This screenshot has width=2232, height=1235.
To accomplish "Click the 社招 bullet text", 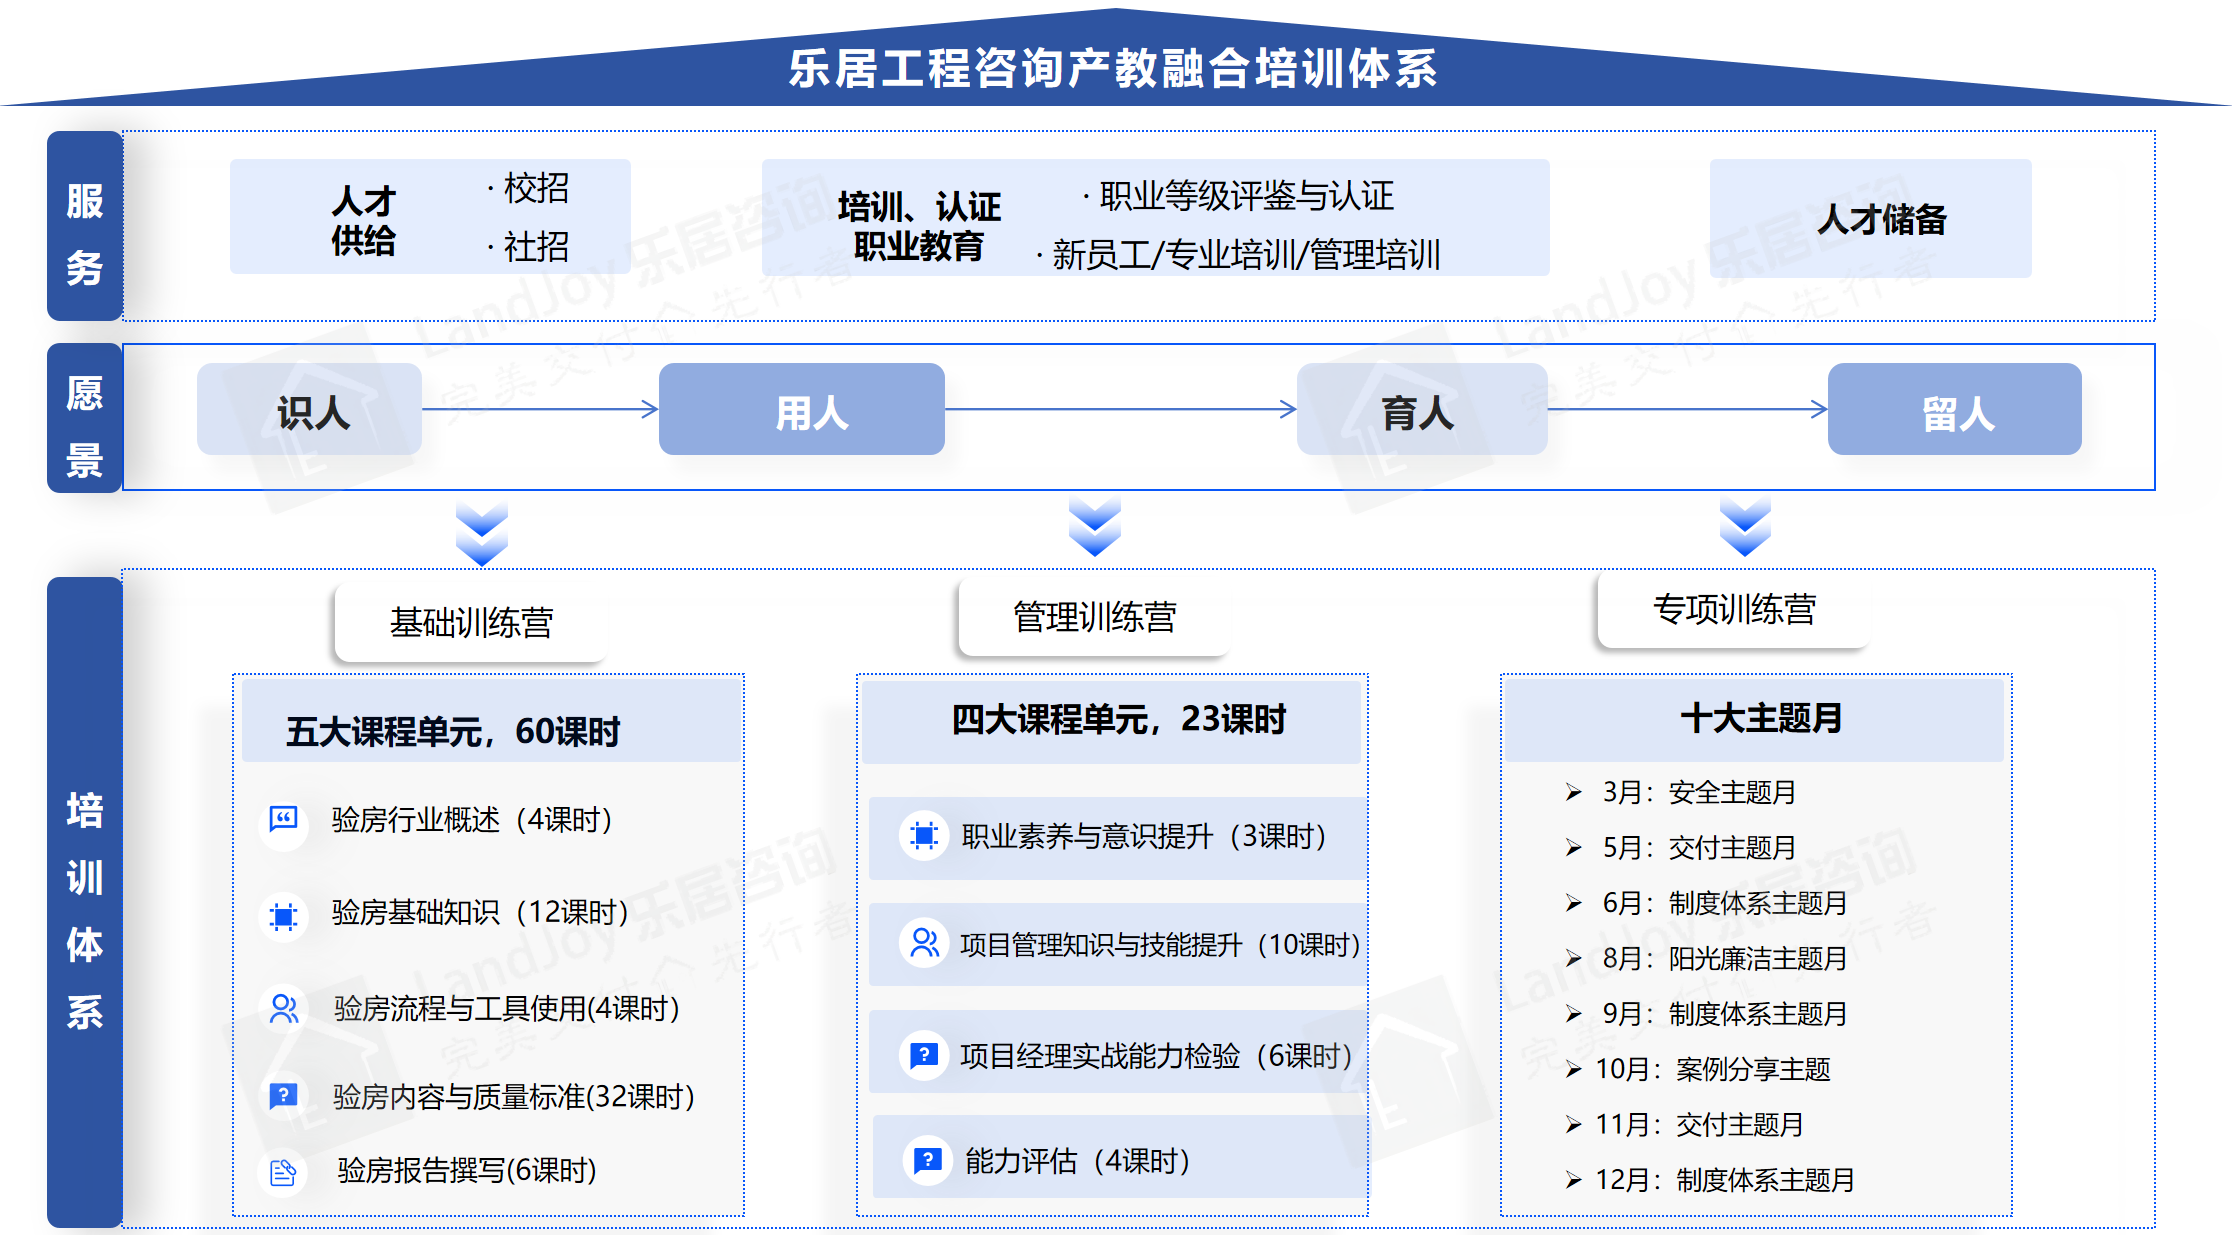I will (x=536, y=247).
